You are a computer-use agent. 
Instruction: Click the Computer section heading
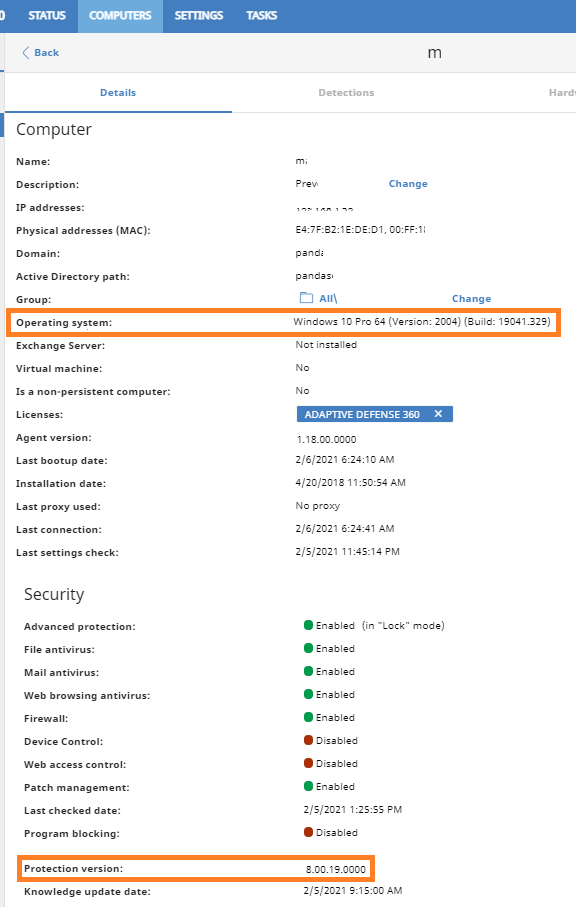pos(54,129)
